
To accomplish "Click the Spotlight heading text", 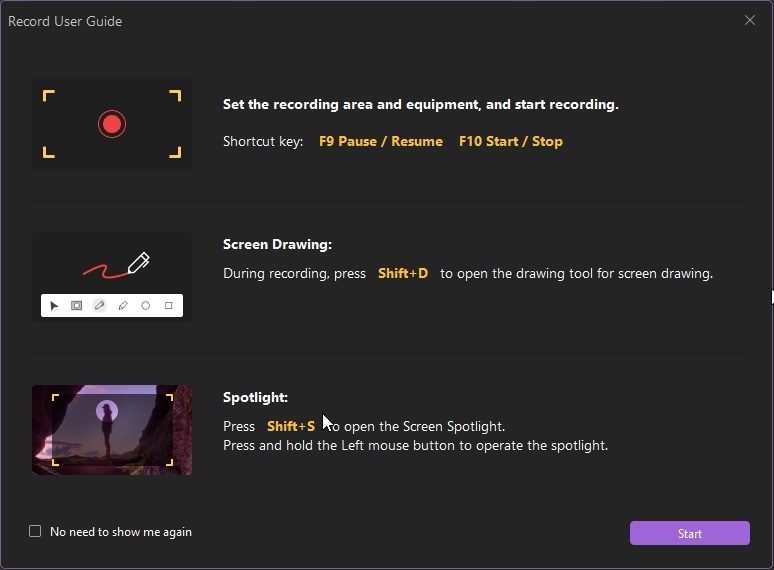I will [255, 397].
